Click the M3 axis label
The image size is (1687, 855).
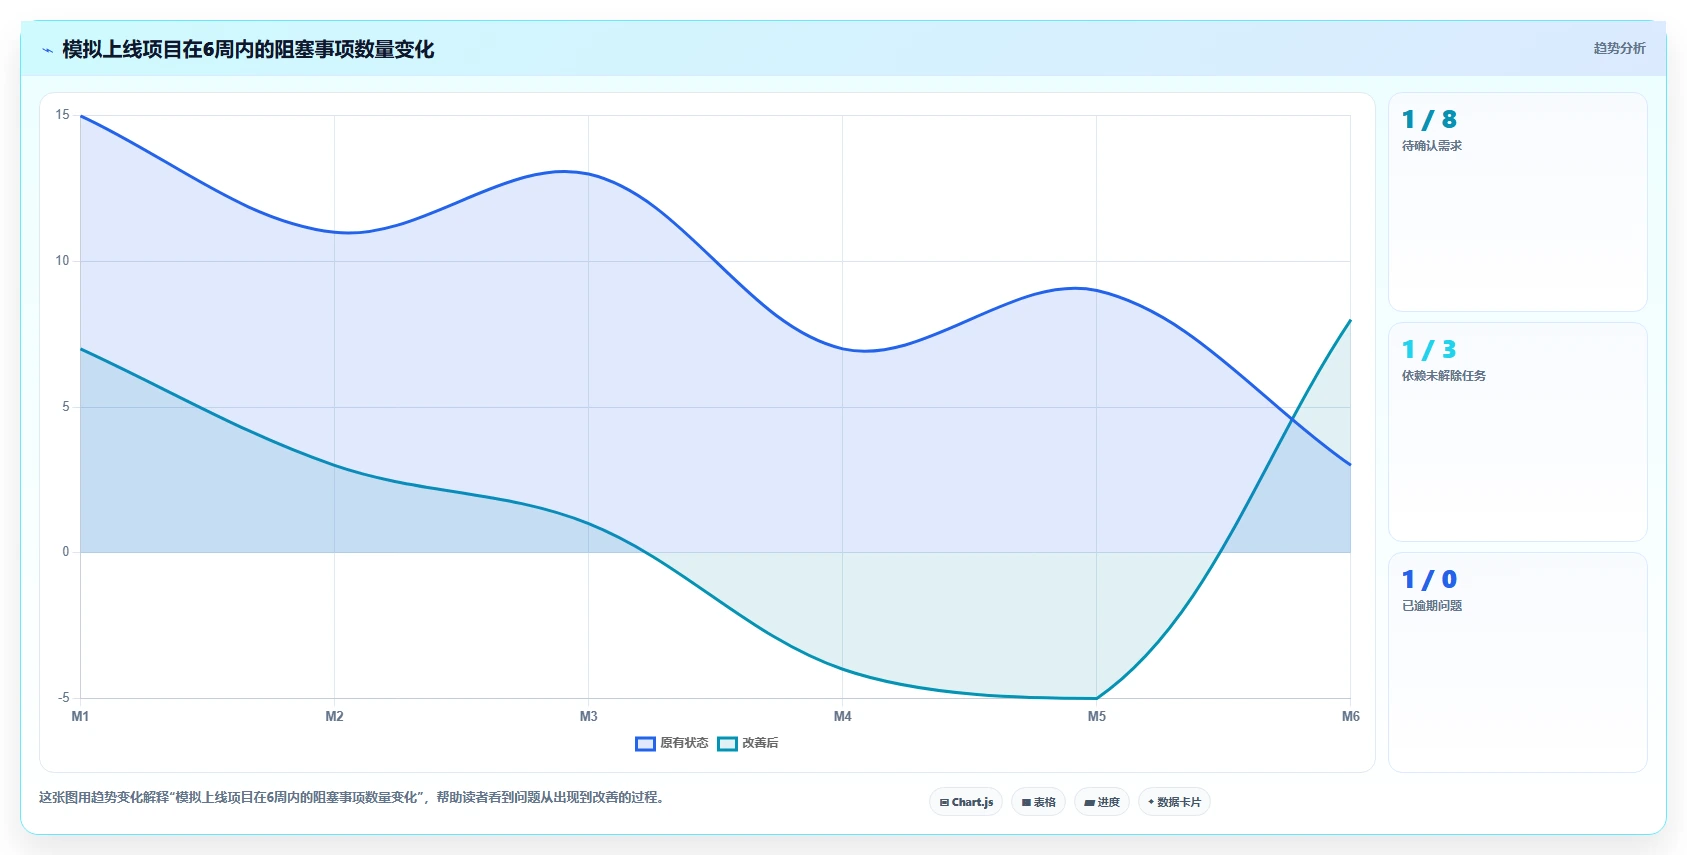pos(588,716)
